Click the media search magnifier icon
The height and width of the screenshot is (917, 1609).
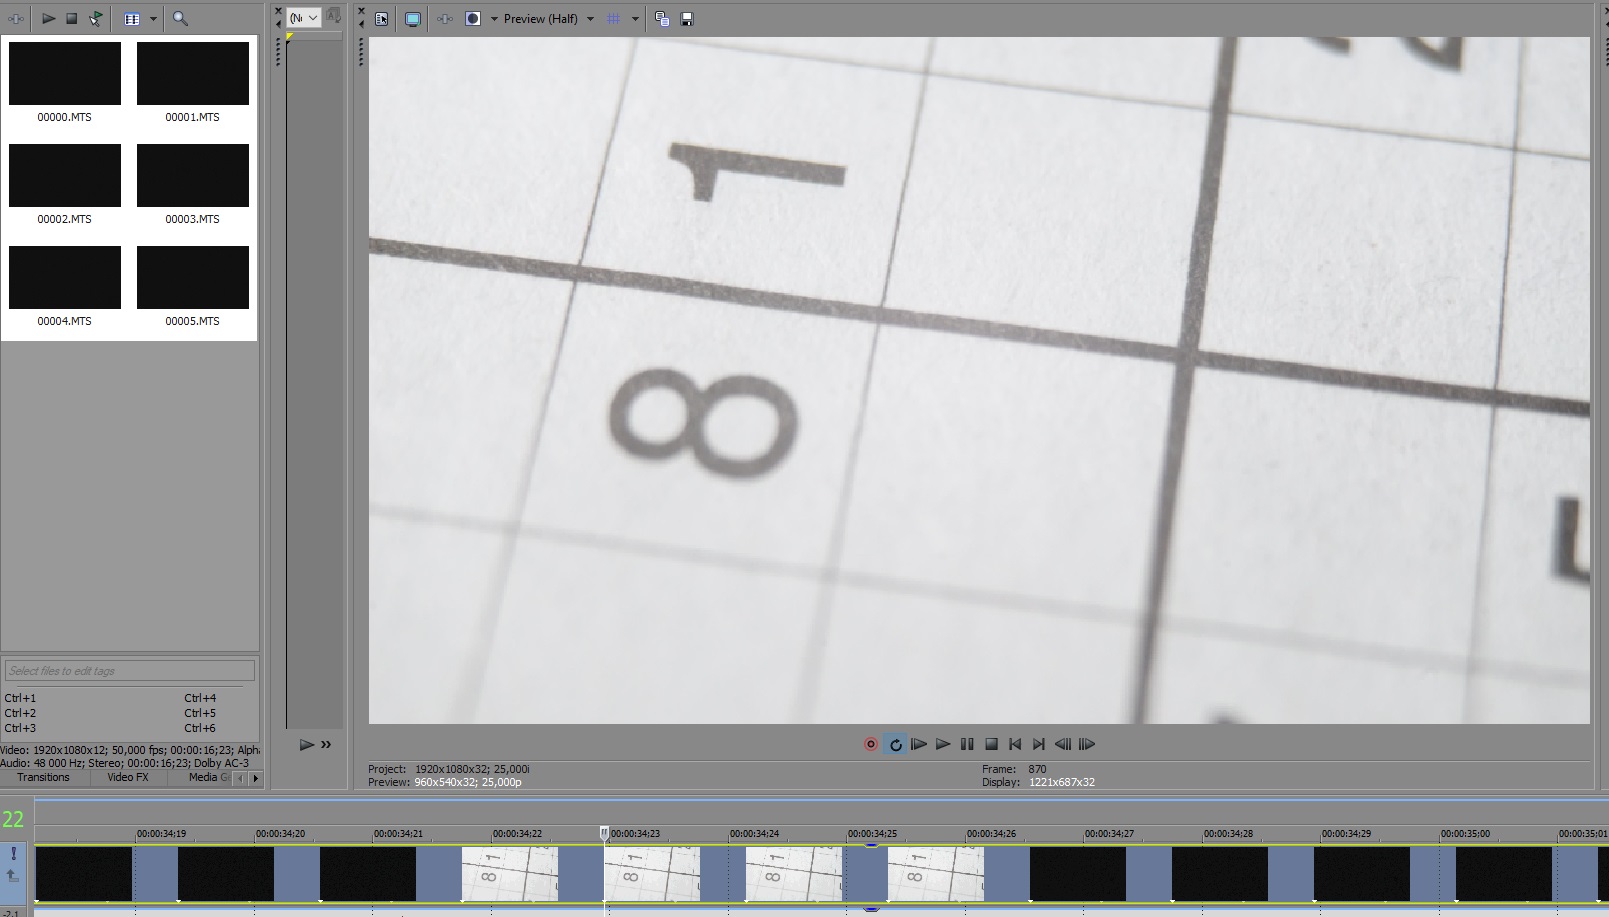pyautogui.click(x=180, y=19)
